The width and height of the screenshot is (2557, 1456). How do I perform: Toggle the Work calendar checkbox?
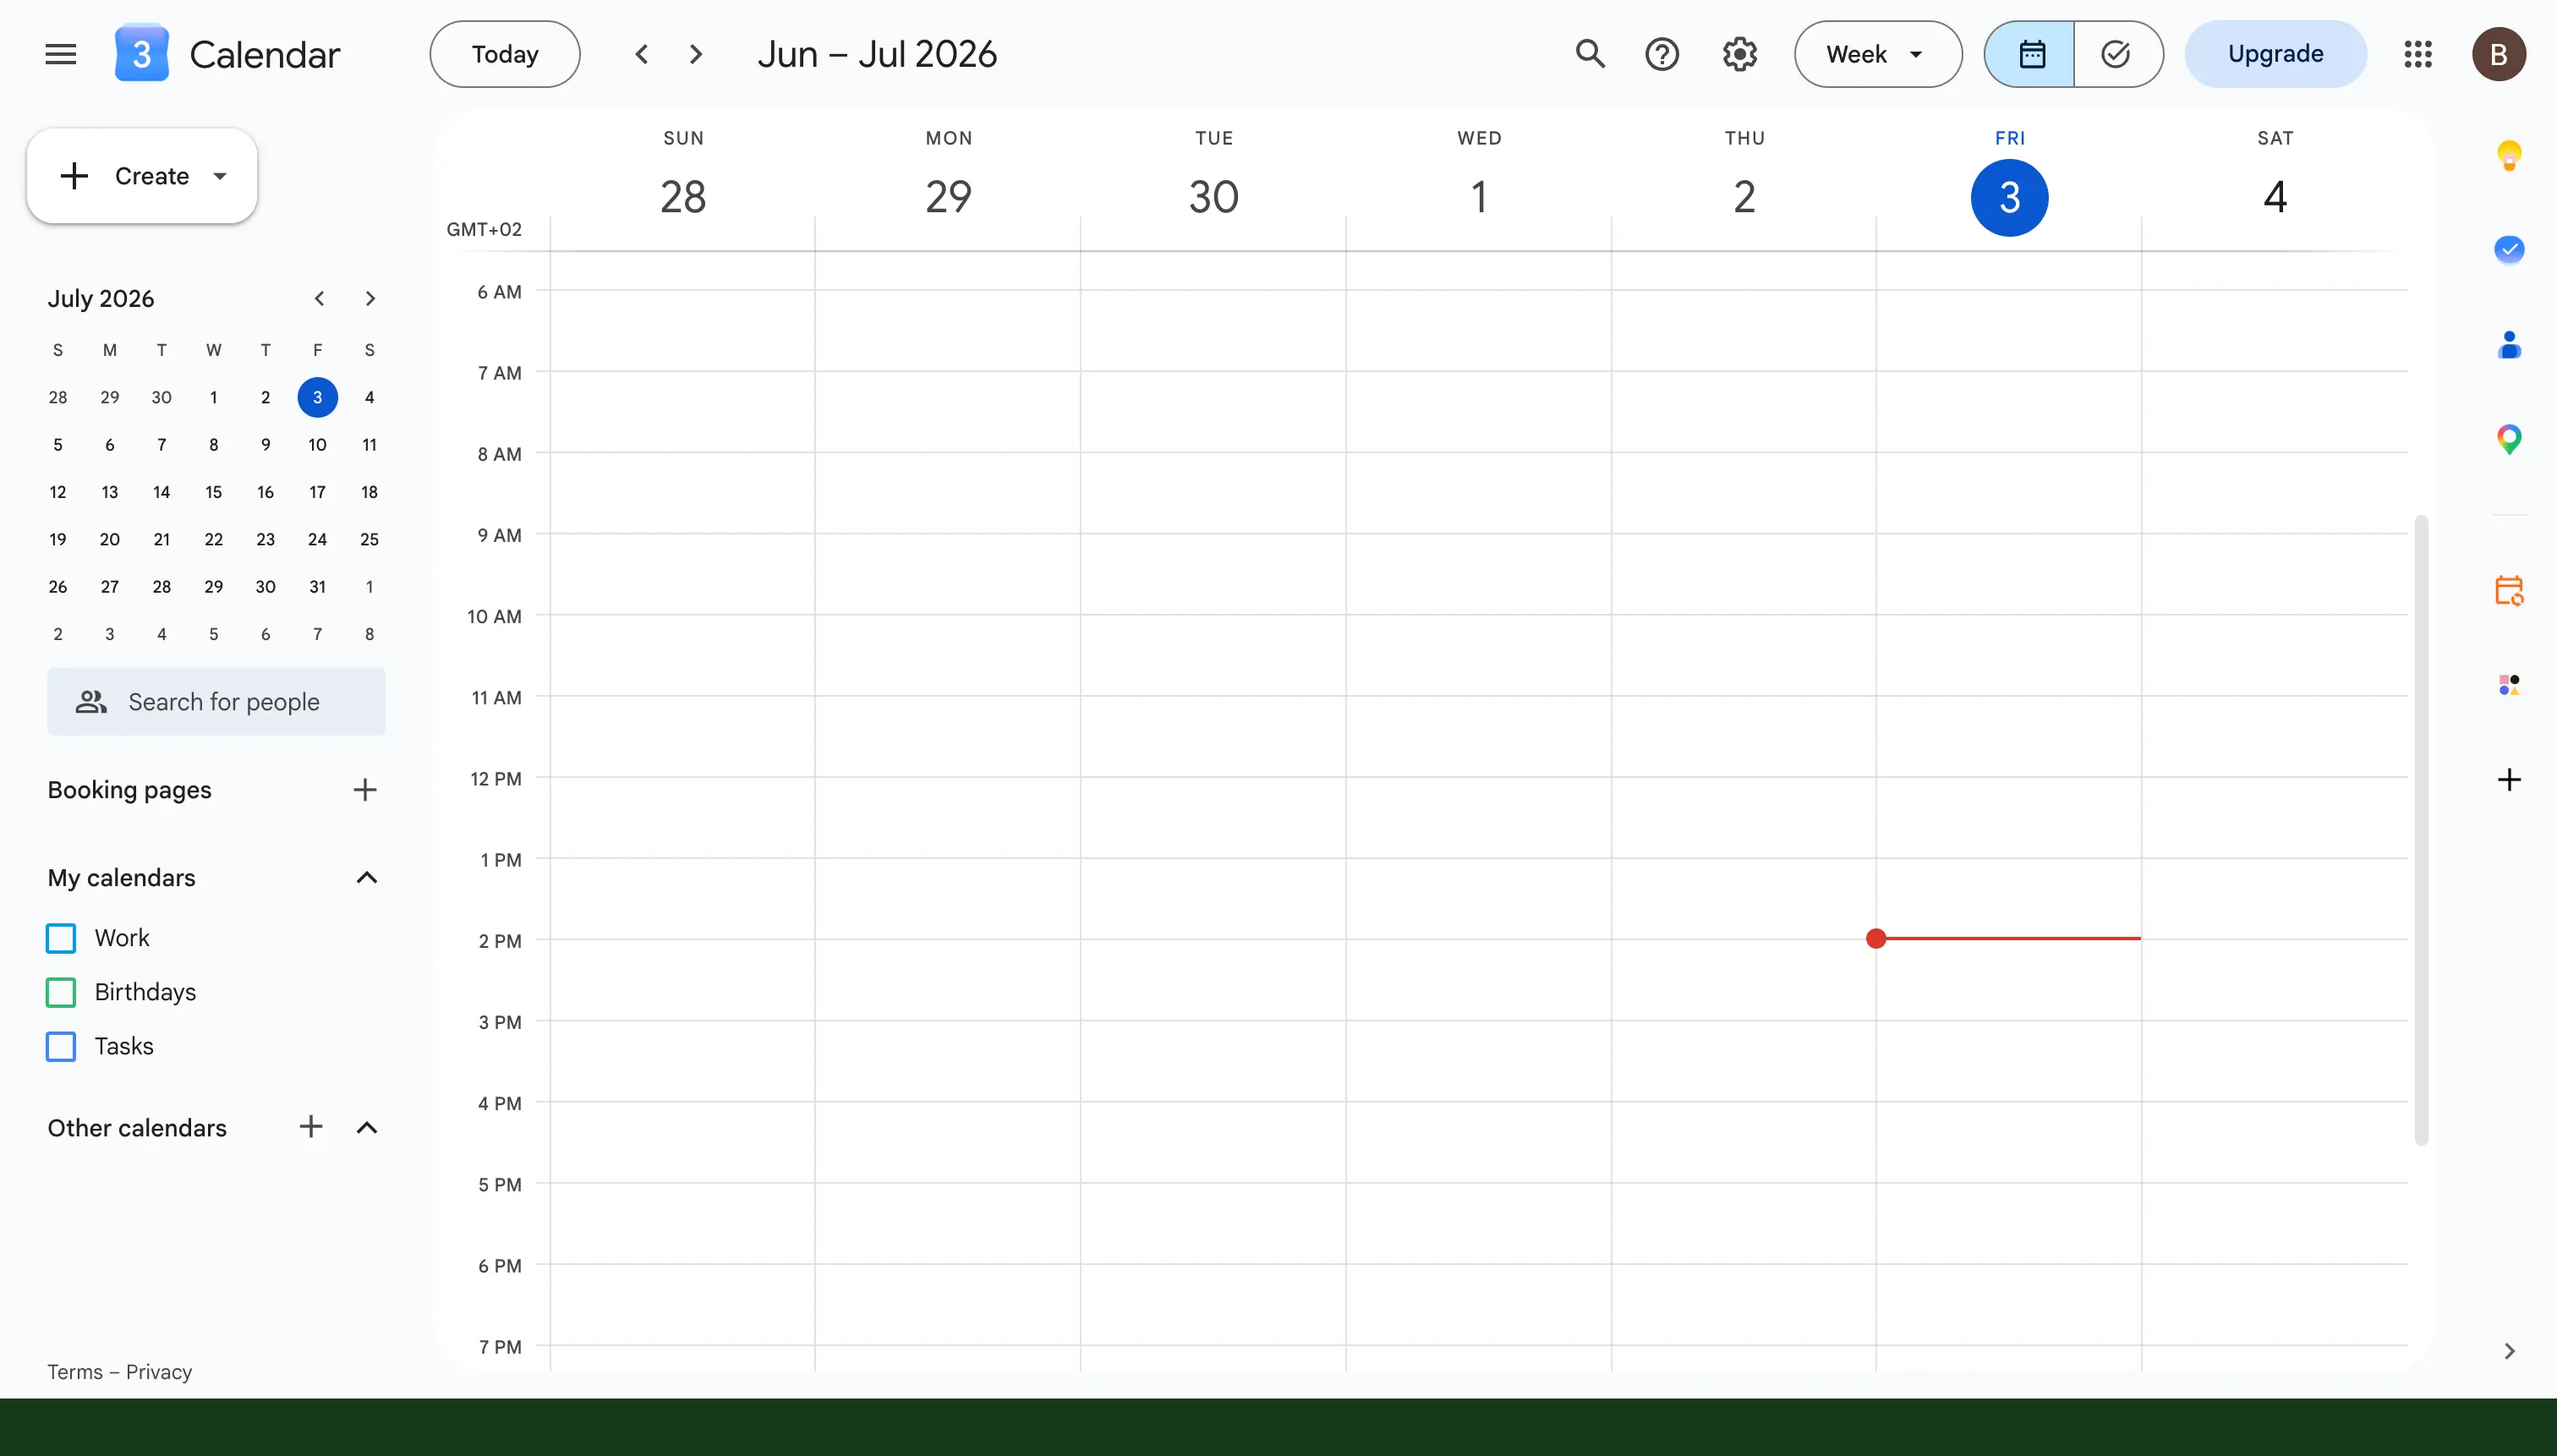61,938
